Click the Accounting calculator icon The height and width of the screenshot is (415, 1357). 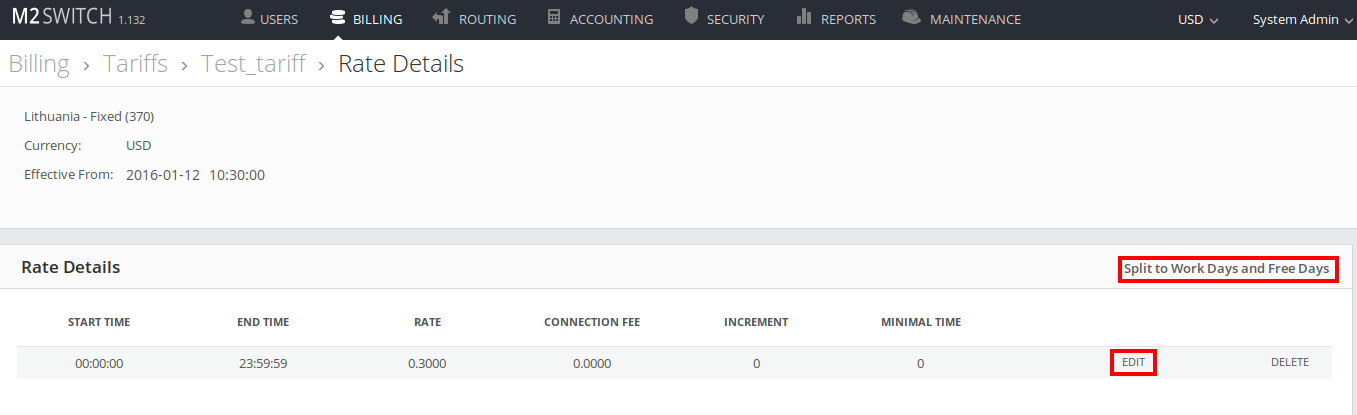click(553, 18)
